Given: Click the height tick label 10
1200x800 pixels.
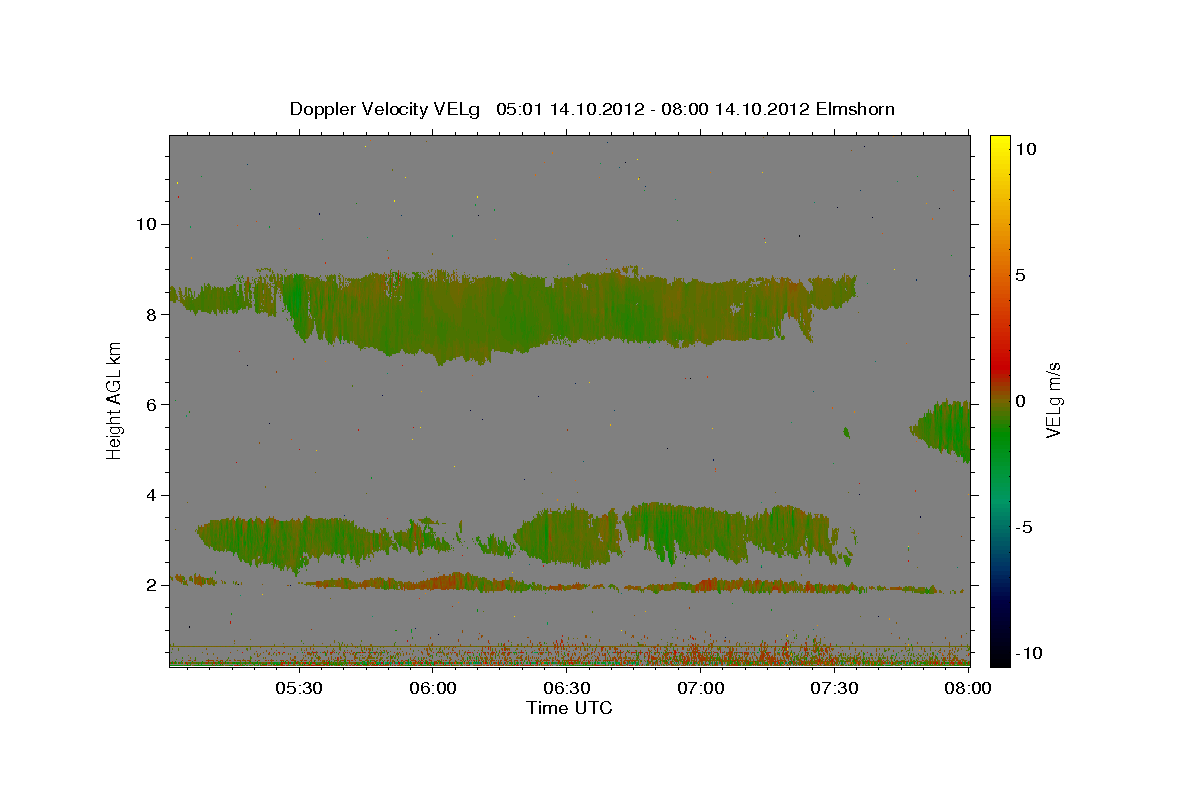Looking at the screenshot, I should [x=146, y=224].
